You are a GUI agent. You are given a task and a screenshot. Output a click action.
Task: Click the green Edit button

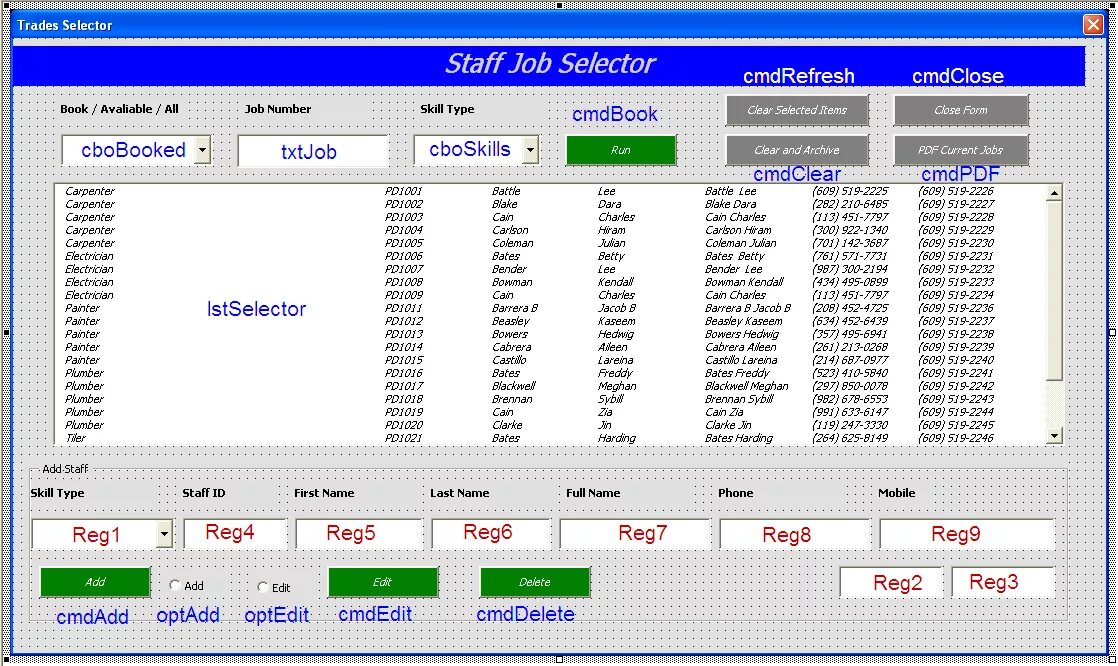coord(382,581)
